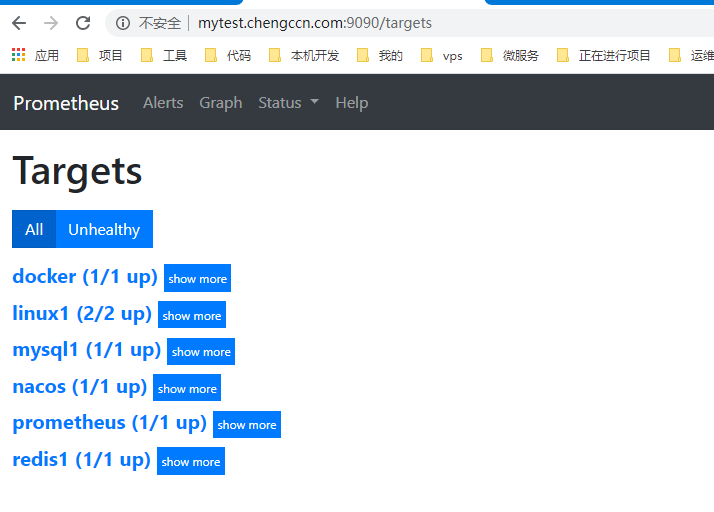Open the 项目 bookmark folder
Viewport: 714px width, 512px height.
tap(100, 56)
